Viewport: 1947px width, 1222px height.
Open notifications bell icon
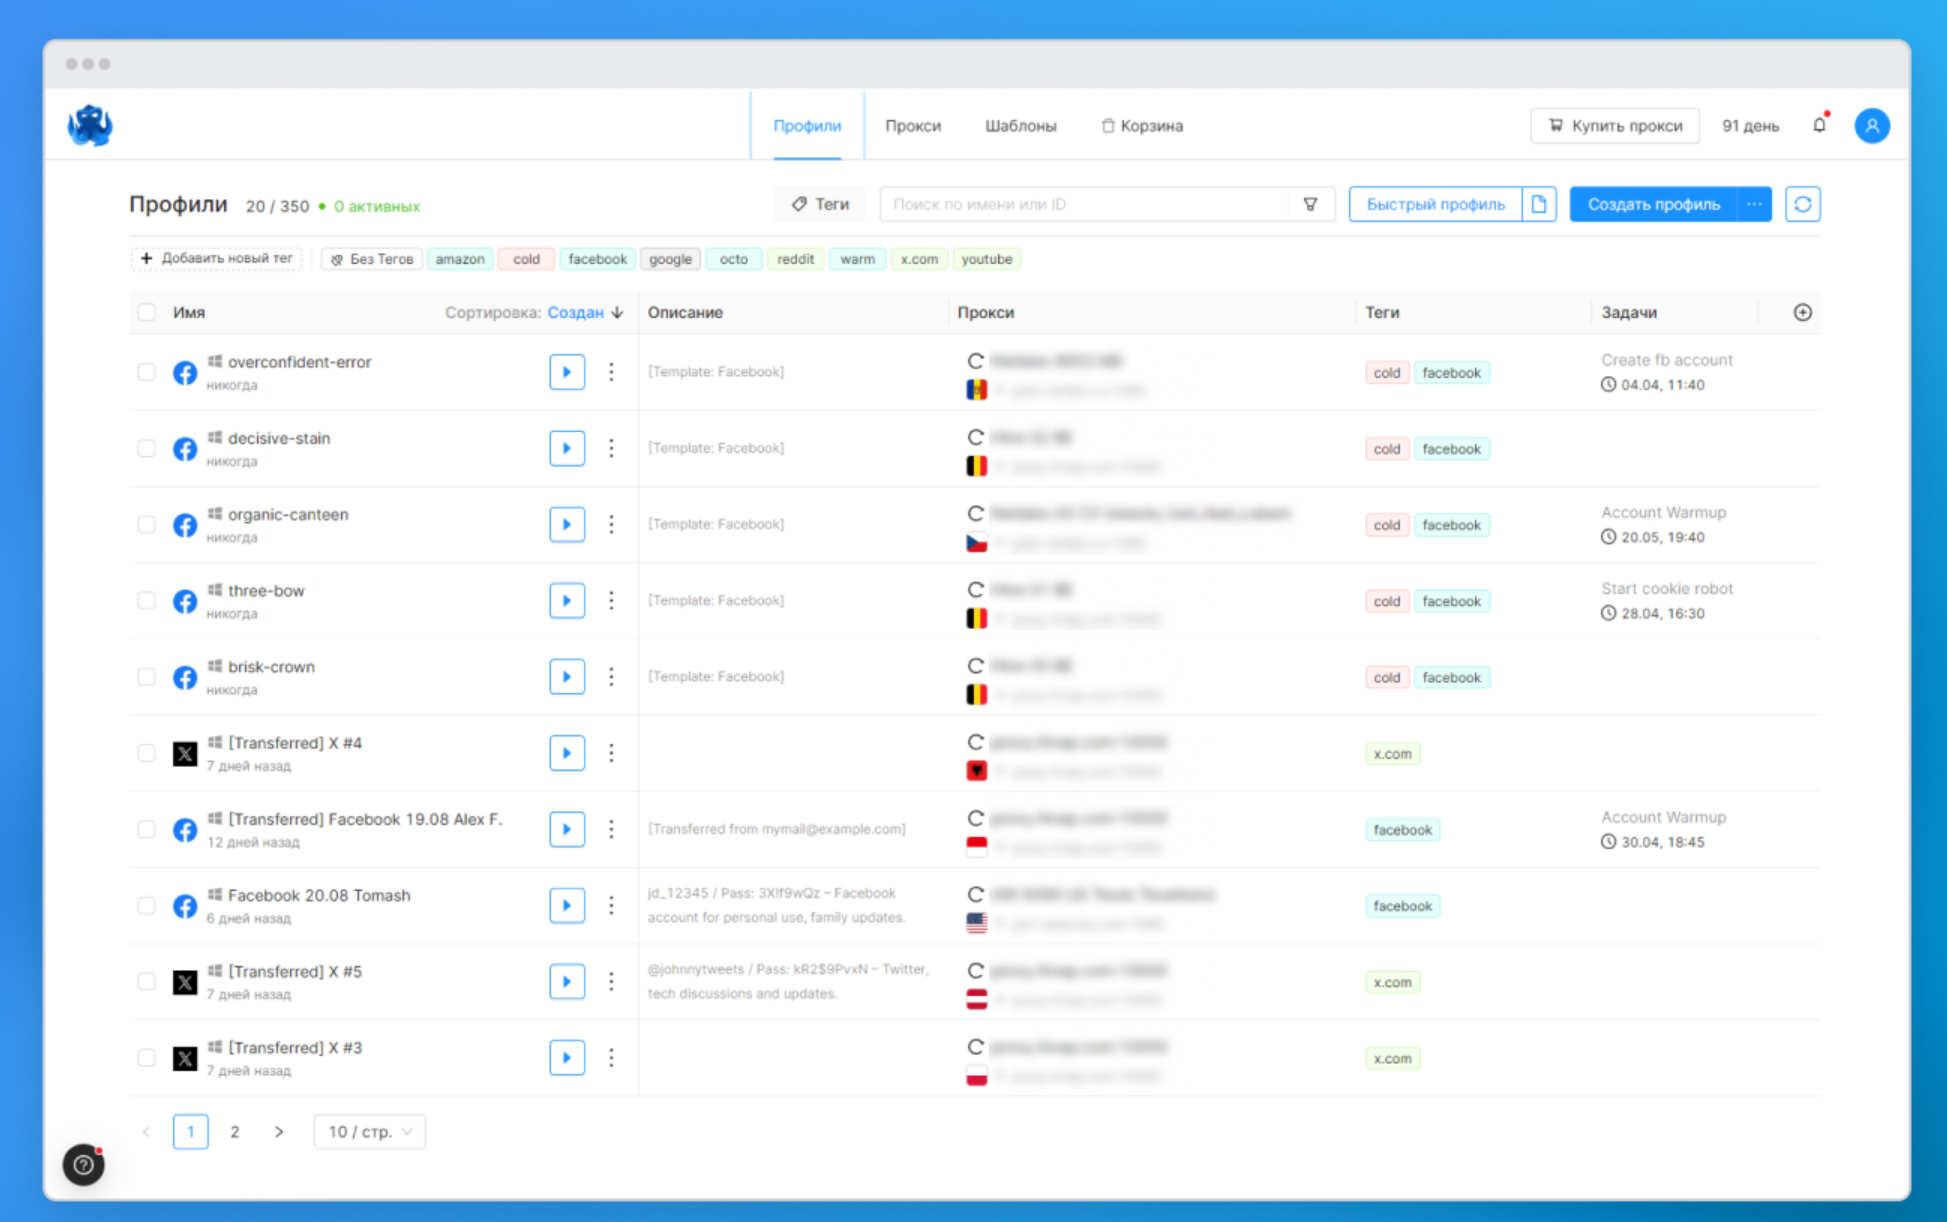1820,125
